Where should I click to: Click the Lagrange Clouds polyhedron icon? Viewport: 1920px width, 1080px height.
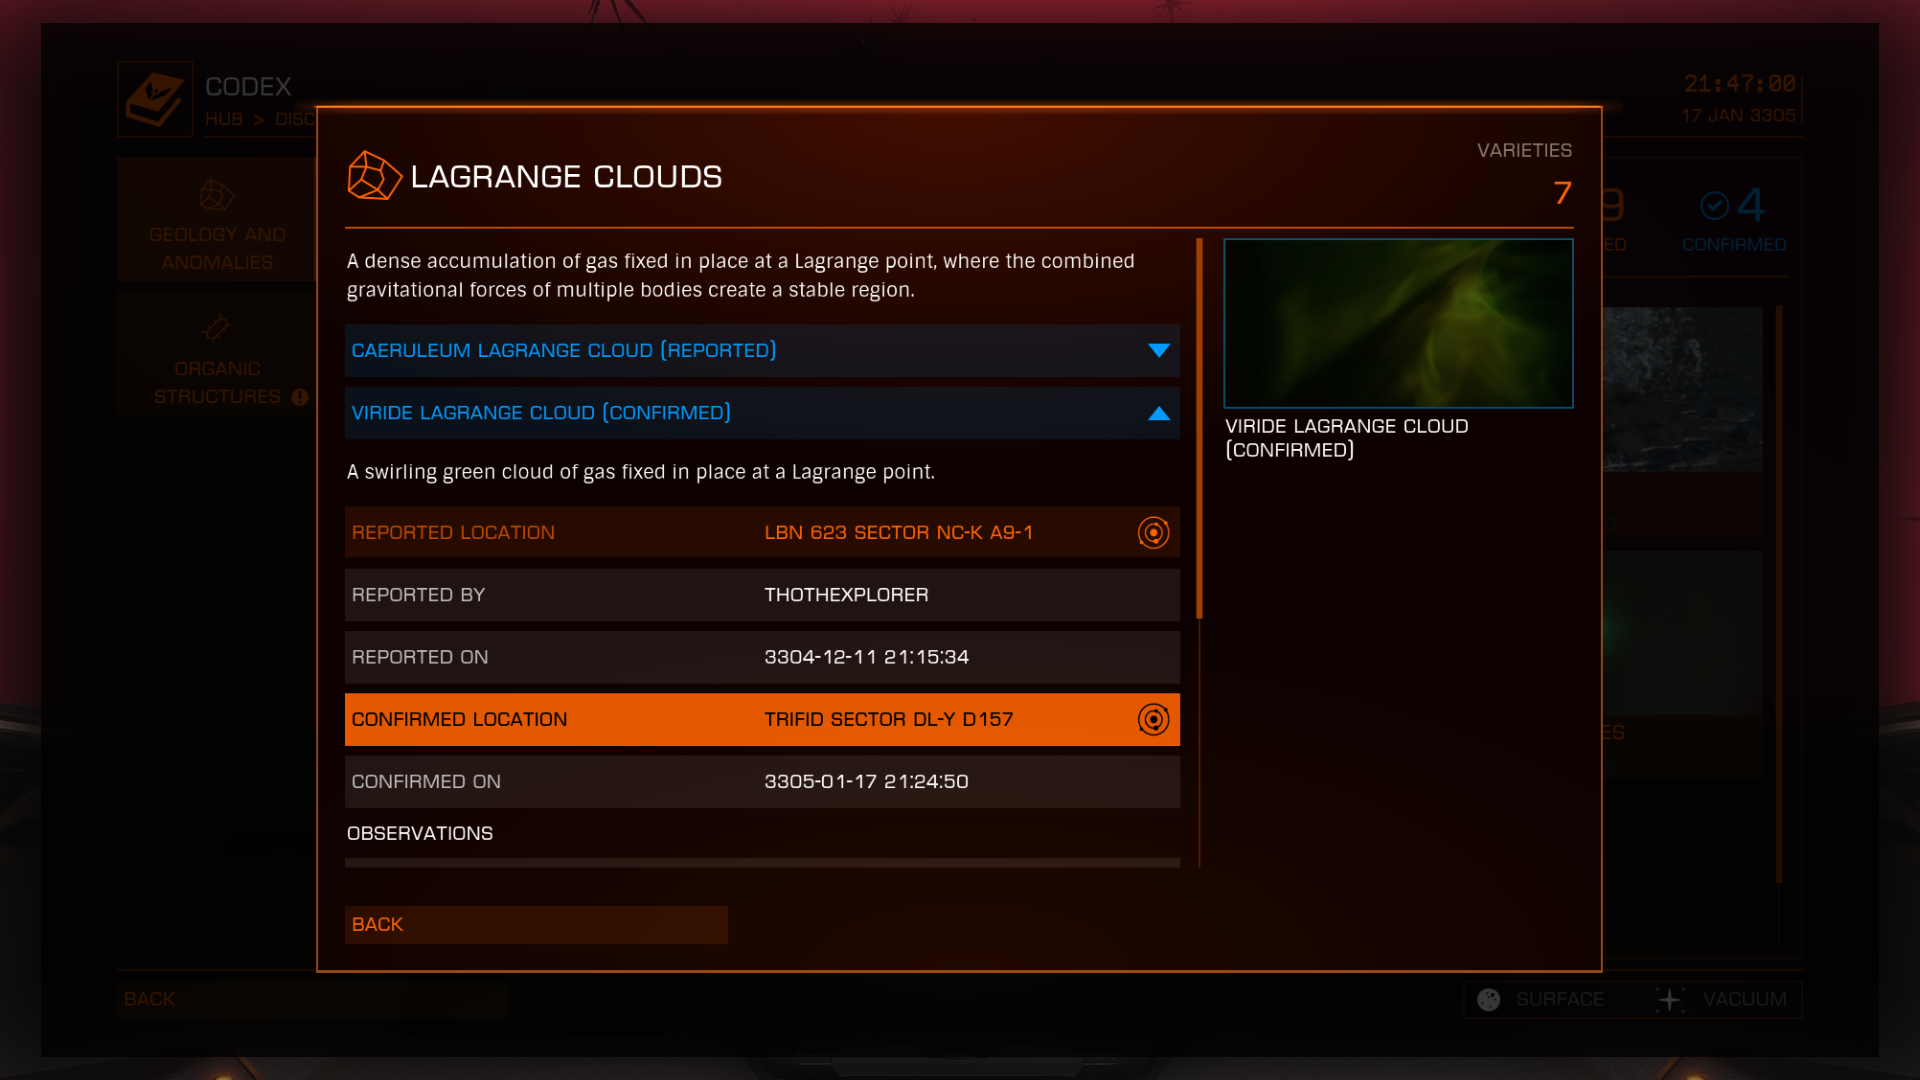tap(374, 176)
